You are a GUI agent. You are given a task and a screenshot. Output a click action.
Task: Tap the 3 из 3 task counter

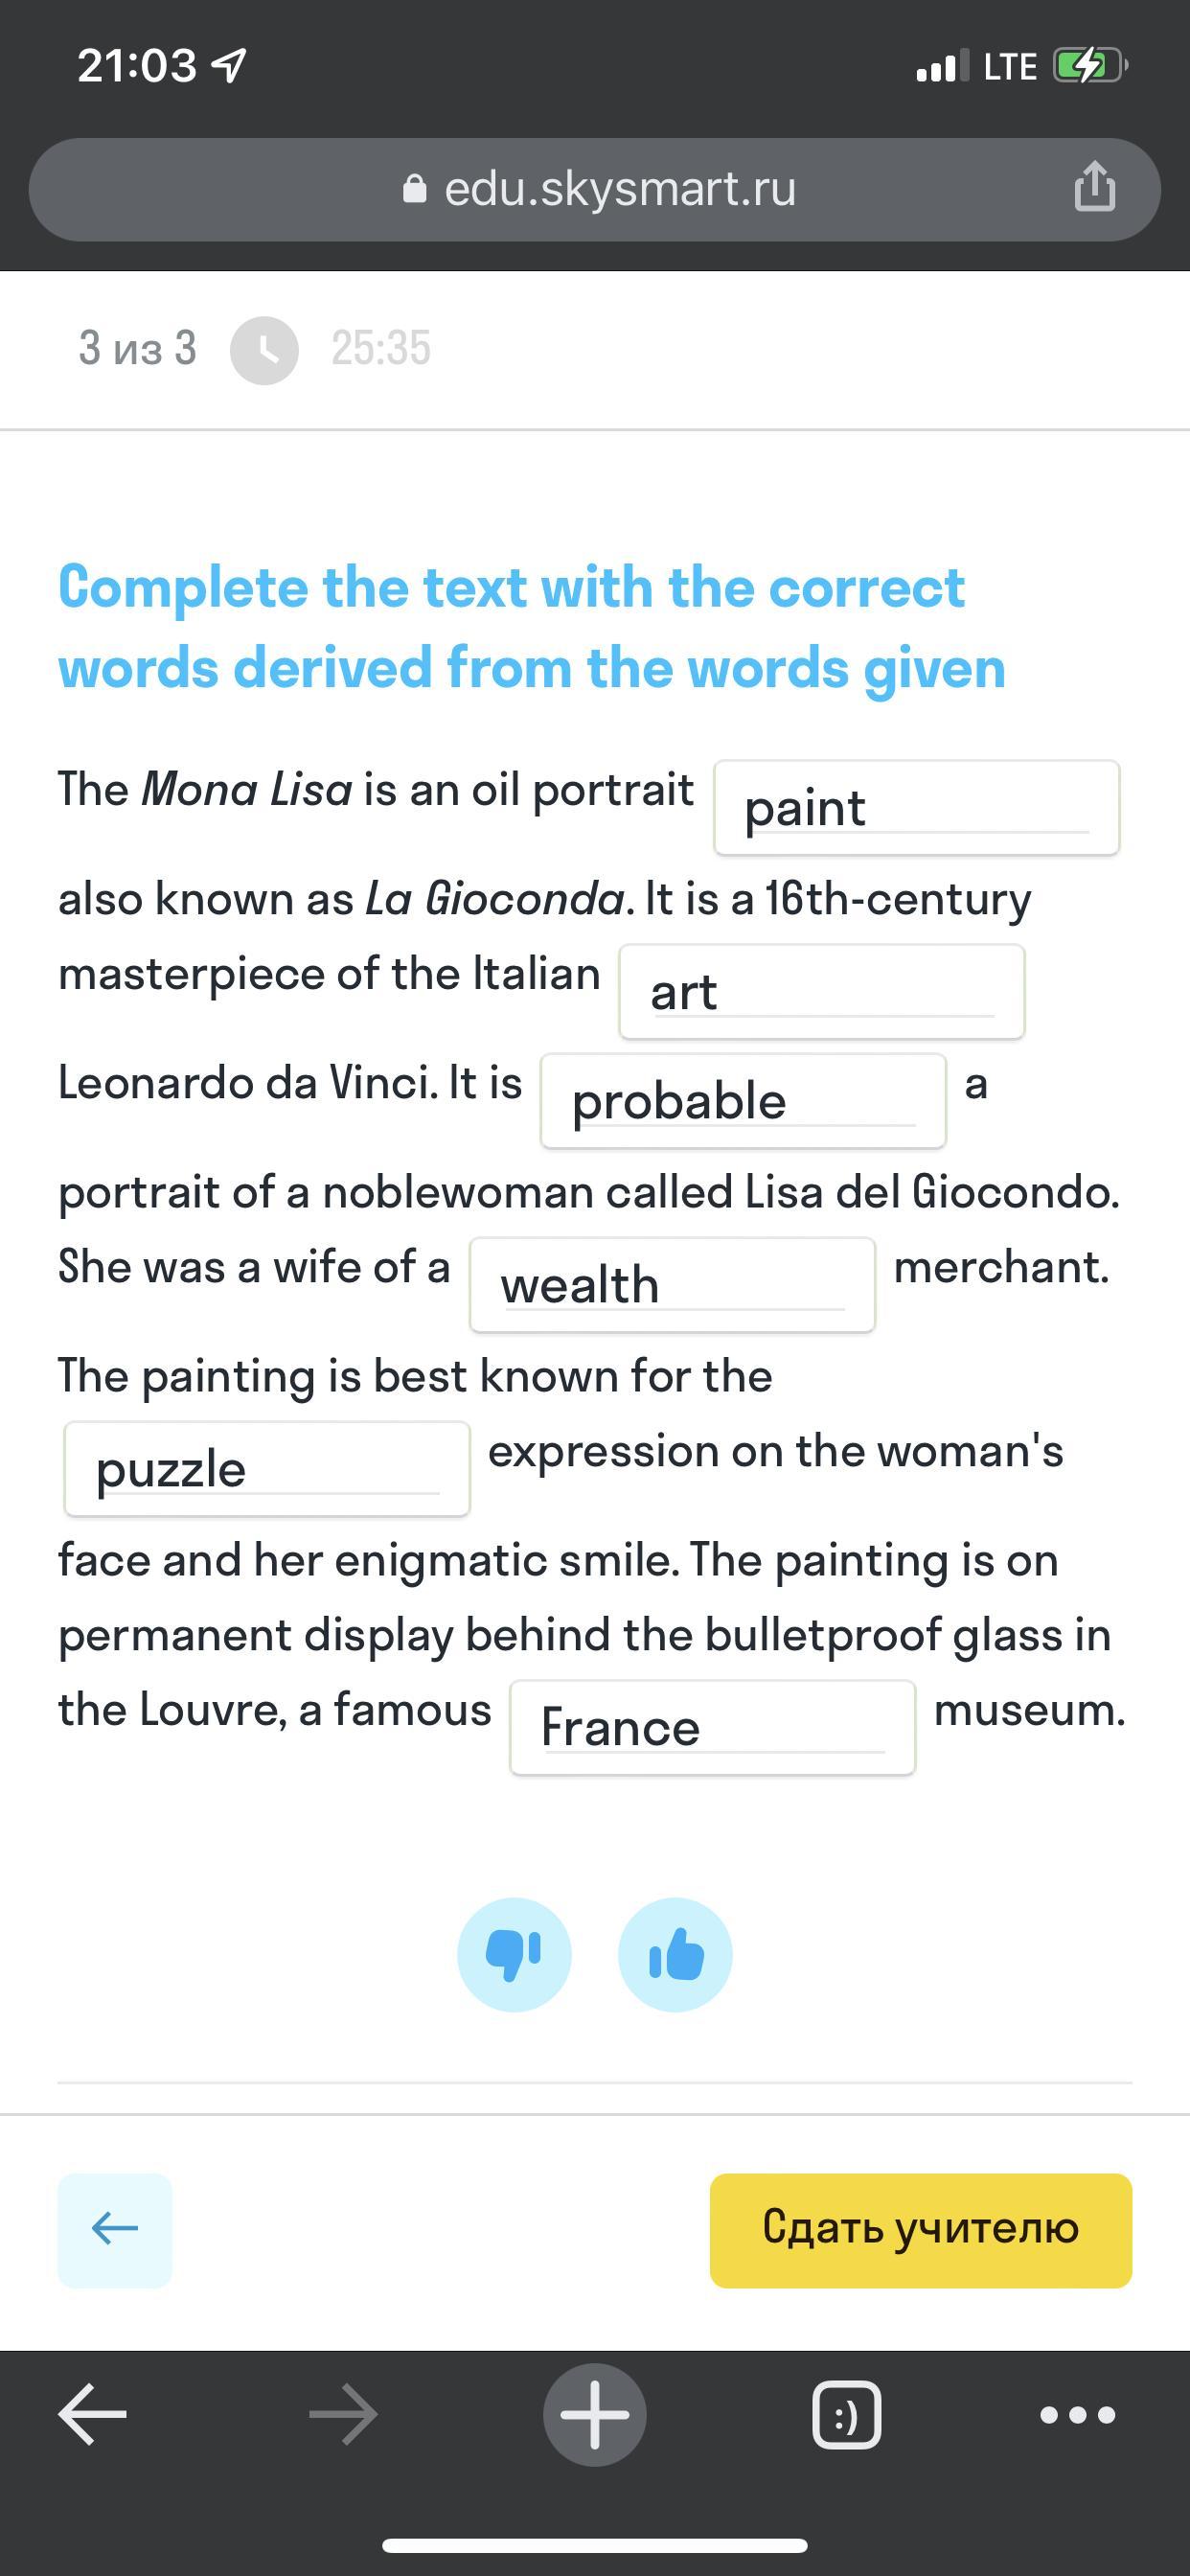138,348
